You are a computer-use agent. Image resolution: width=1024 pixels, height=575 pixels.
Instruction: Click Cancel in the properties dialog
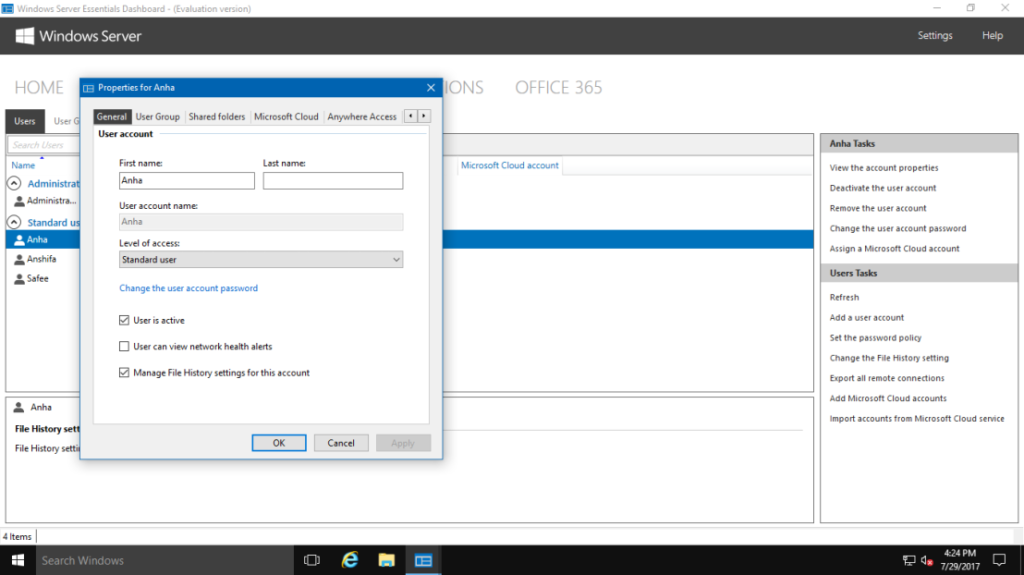tap(341, 443)
